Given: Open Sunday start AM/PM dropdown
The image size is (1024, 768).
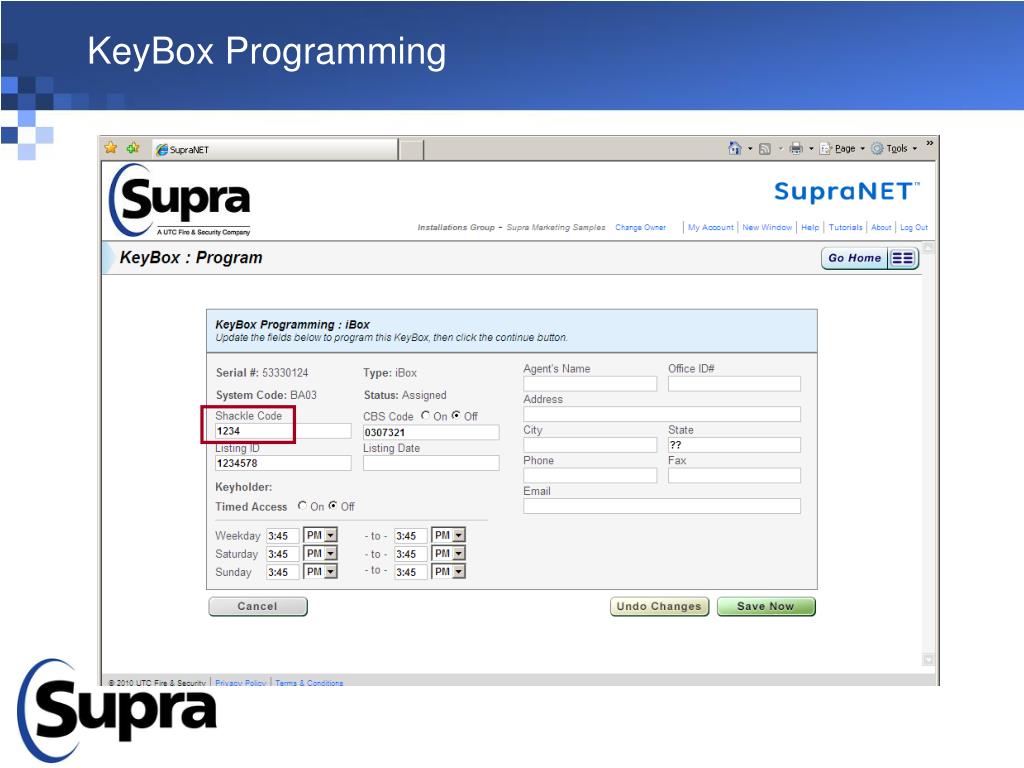Looking at the screenshot, I should click(320, 571).
